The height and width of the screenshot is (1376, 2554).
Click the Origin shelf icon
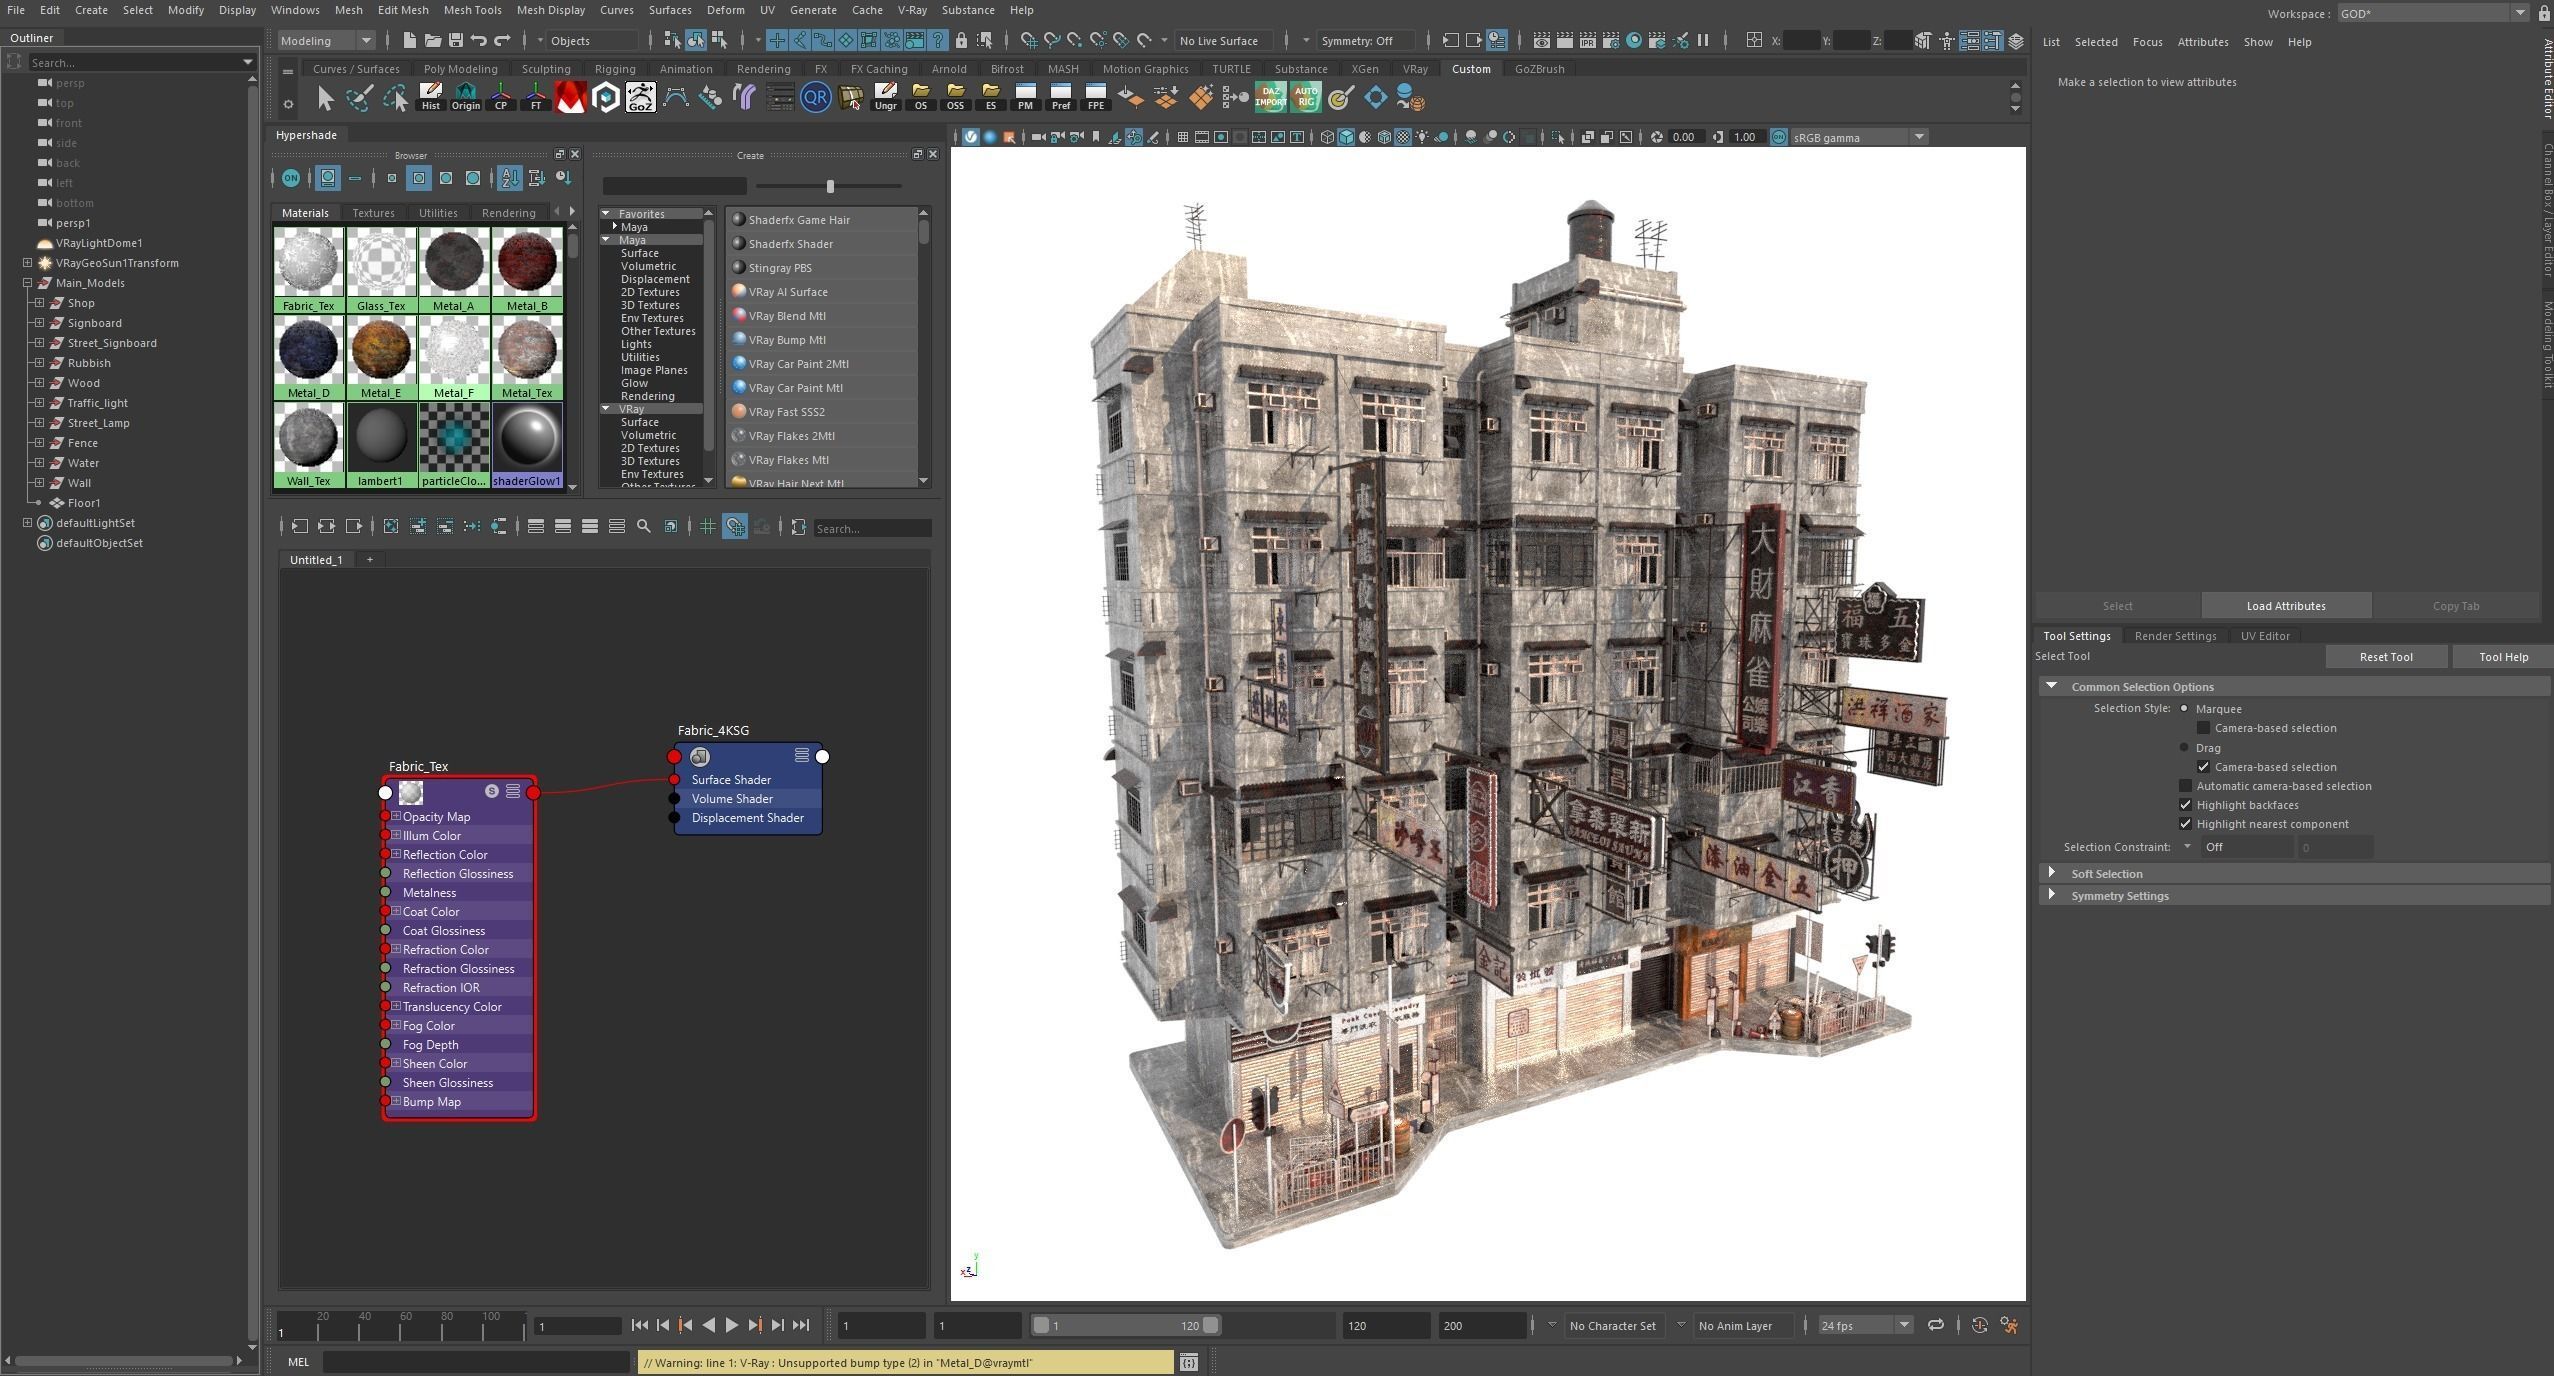coord(465,97)
